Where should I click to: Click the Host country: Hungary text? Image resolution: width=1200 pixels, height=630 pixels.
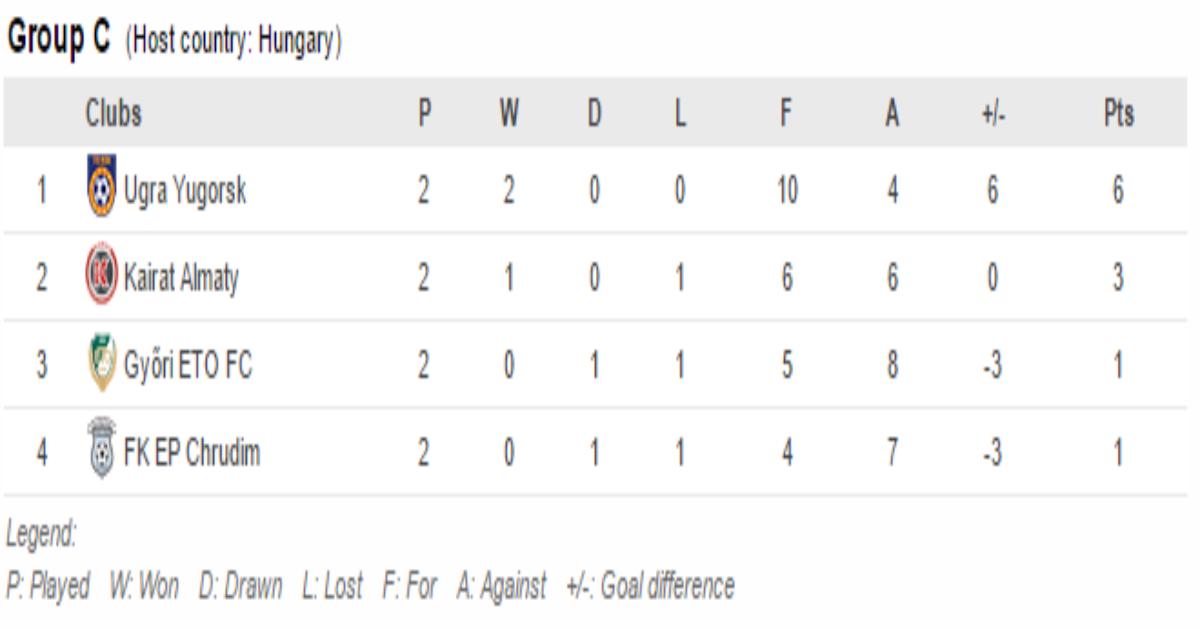pyautogui.click(x=233, y=43)
